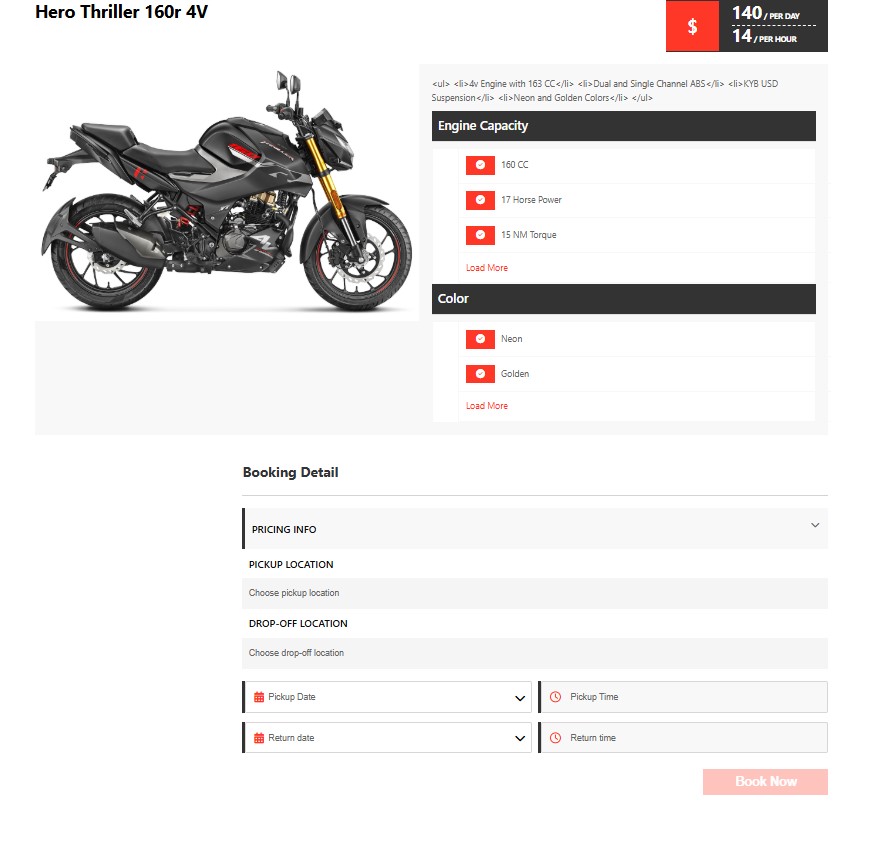884x850 pixels.
Task: Click Load More under Color
Action: (487, 406)
